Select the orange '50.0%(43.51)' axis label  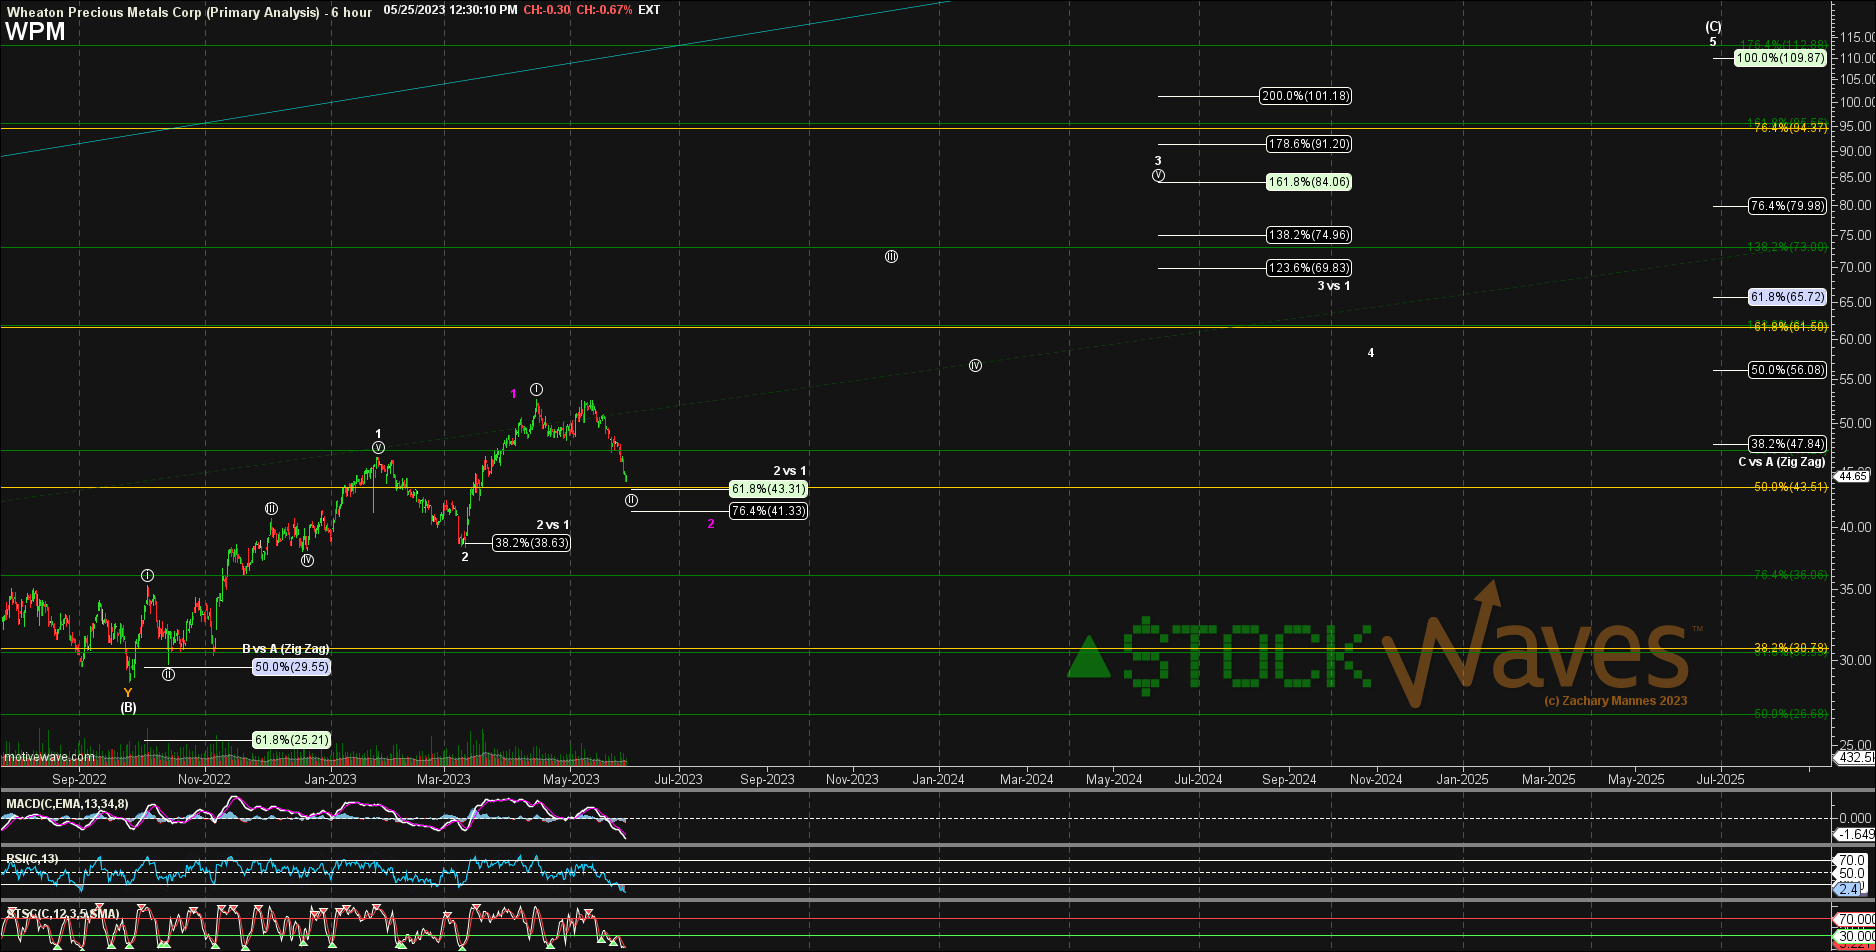[x=1791, y=487]
